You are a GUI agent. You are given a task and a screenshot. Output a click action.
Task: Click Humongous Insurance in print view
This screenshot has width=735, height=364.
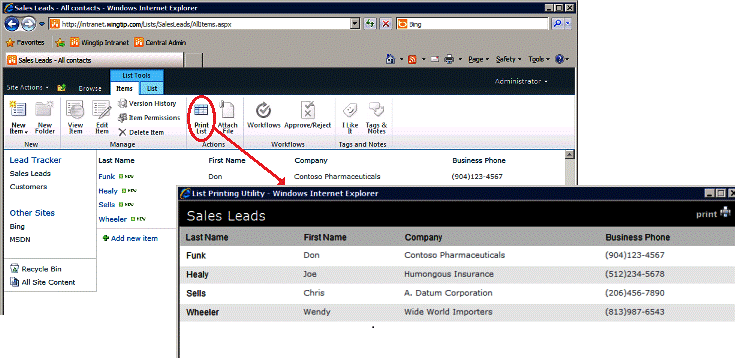(449, 274)
